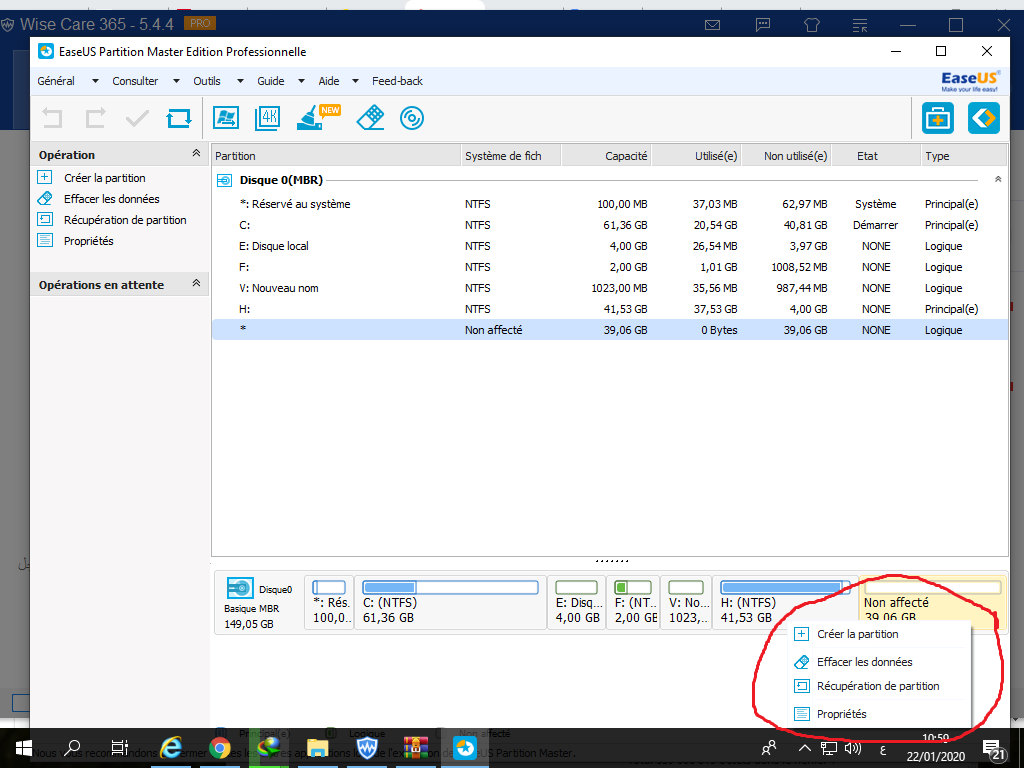Open the Windows Start menu
This screenshot has height=768, width=1024.
point(24,748)
